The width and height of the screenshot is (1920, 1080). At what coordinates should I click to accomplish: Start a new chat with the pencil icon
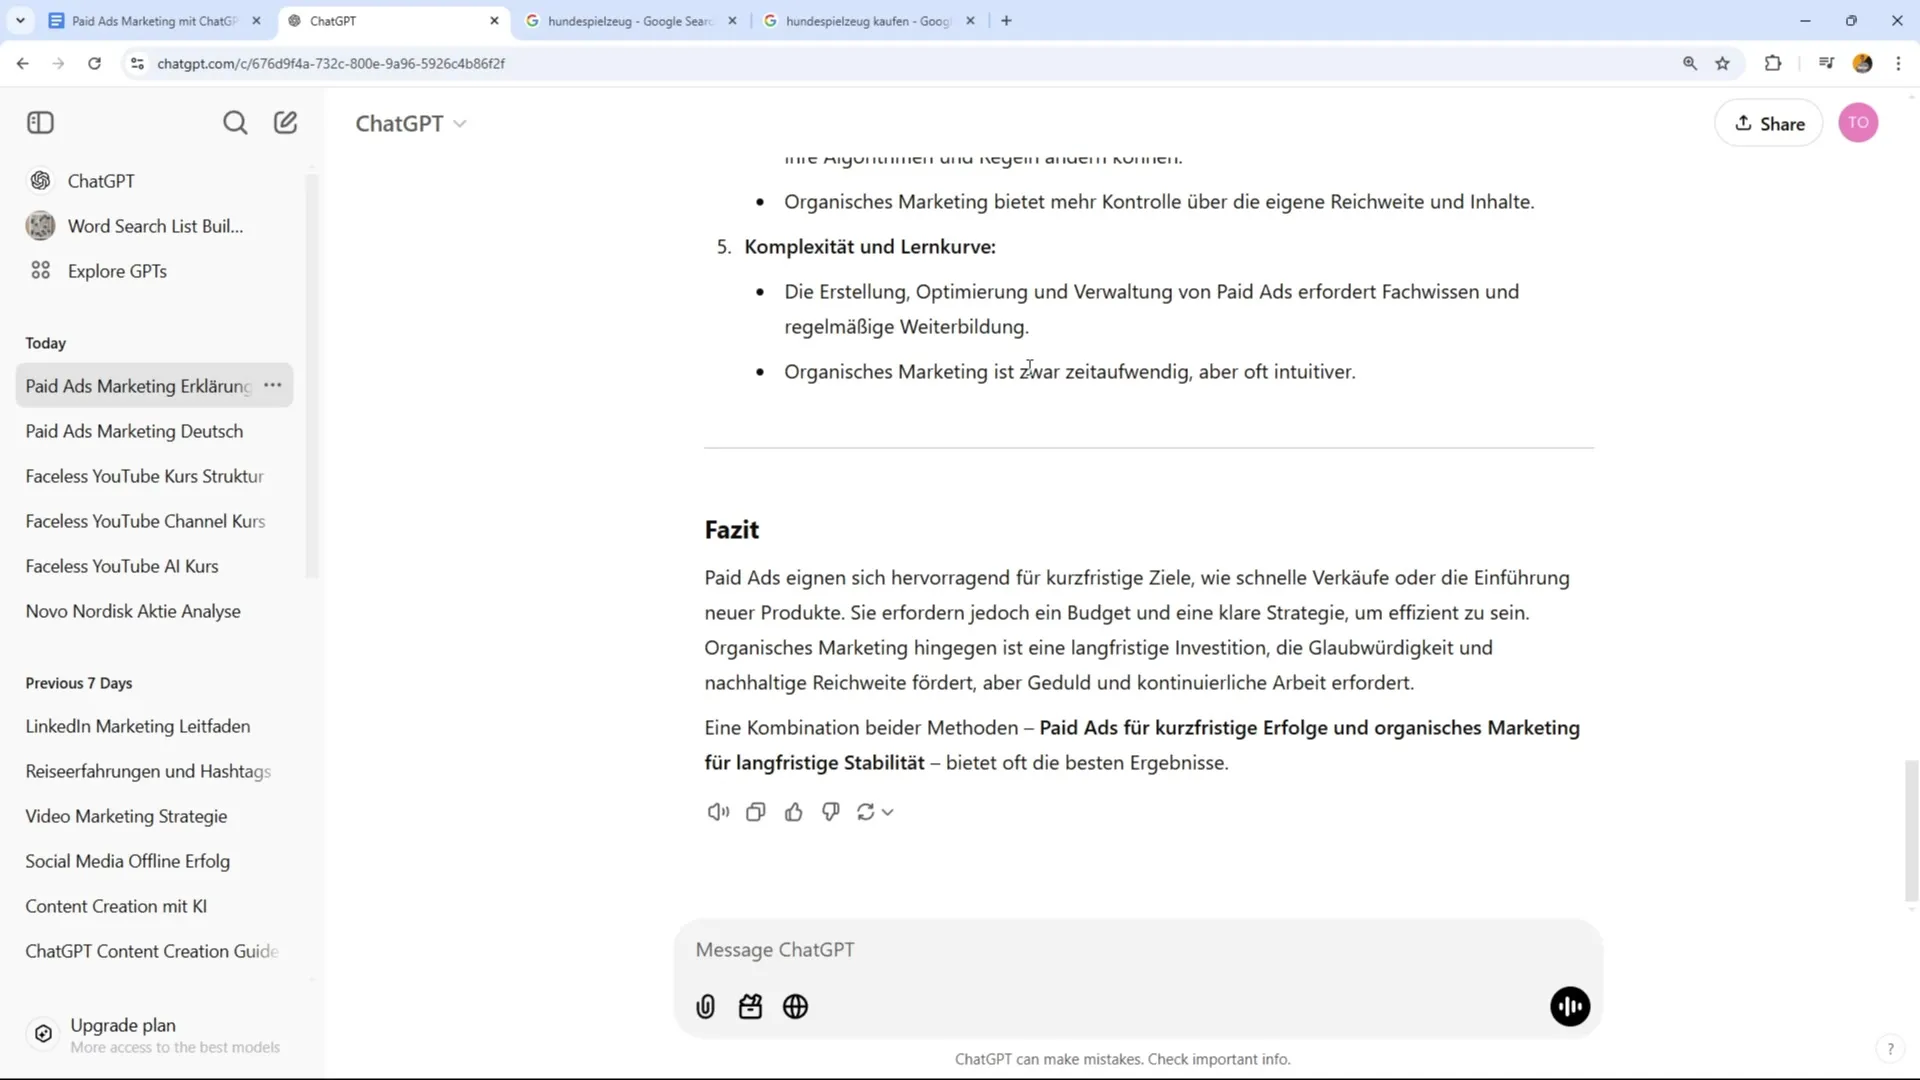[286, 122]
